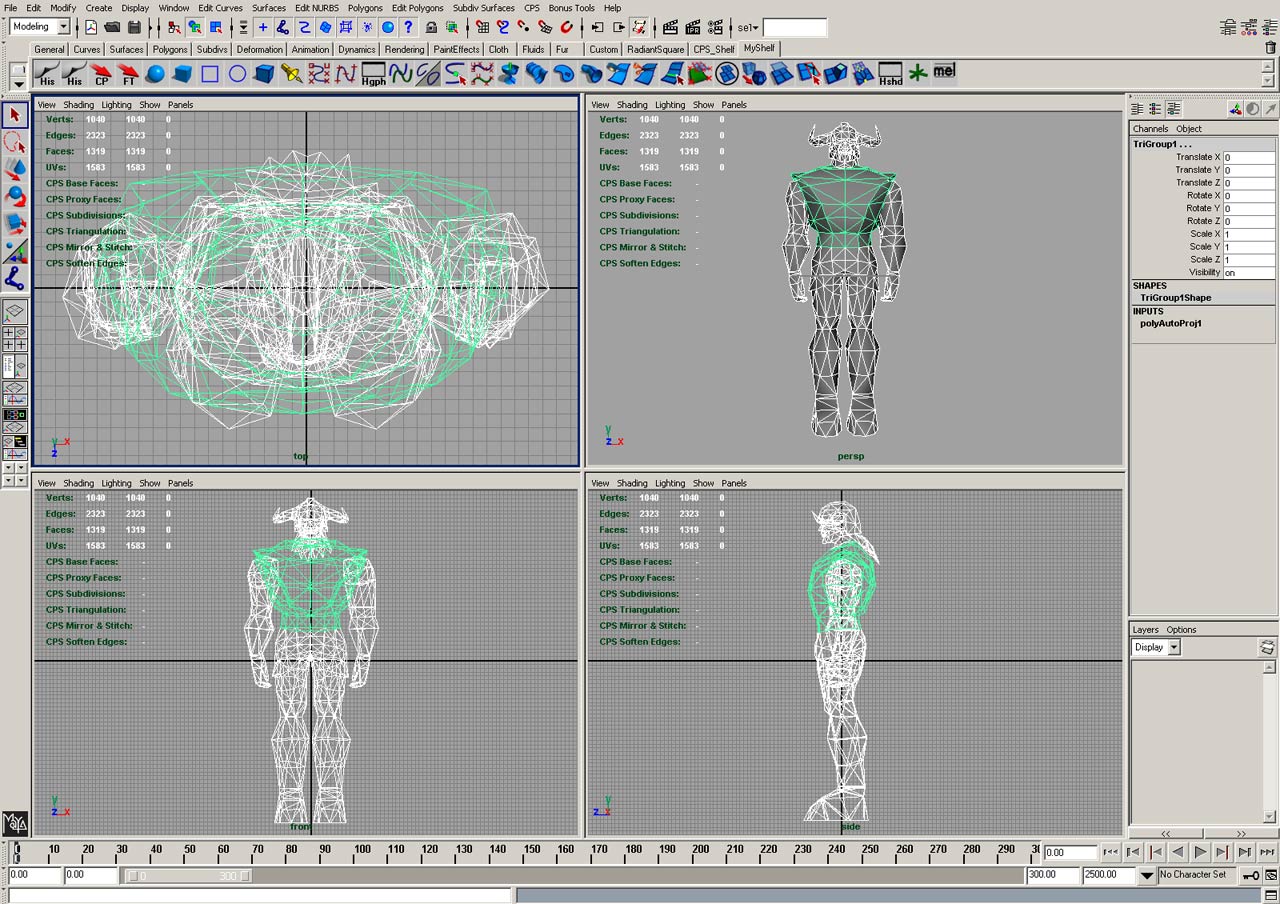Click the save scene floppy disk icon

point(134,27)
